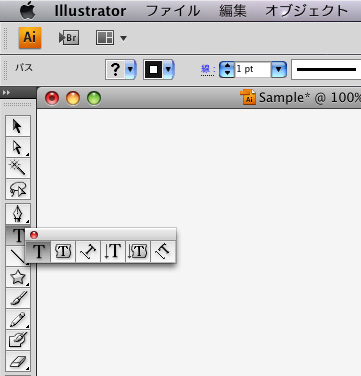Screen dimensions: 361x376
Task: Open the オブジェクト menu
Action: 307,11
